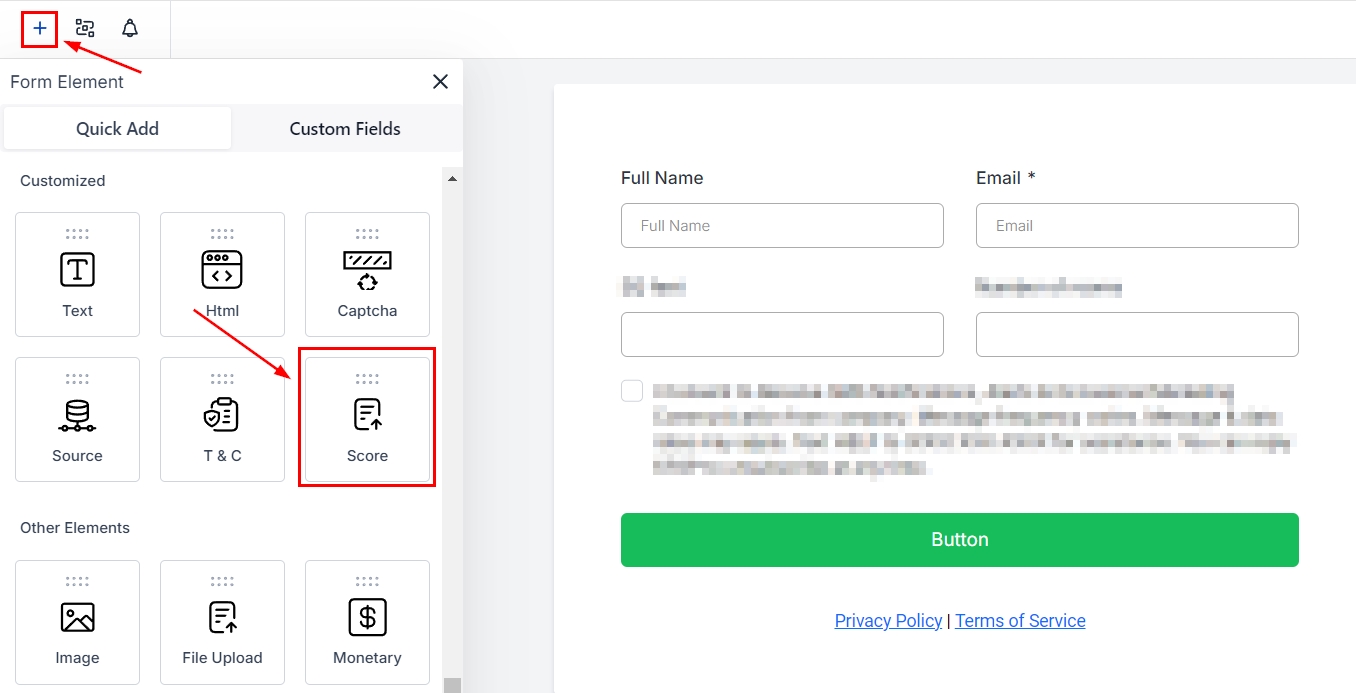Image resolution: width=1356 pixels, height=693 pixels.
Task: Click the Full Name input field
Action: [782, 226]
